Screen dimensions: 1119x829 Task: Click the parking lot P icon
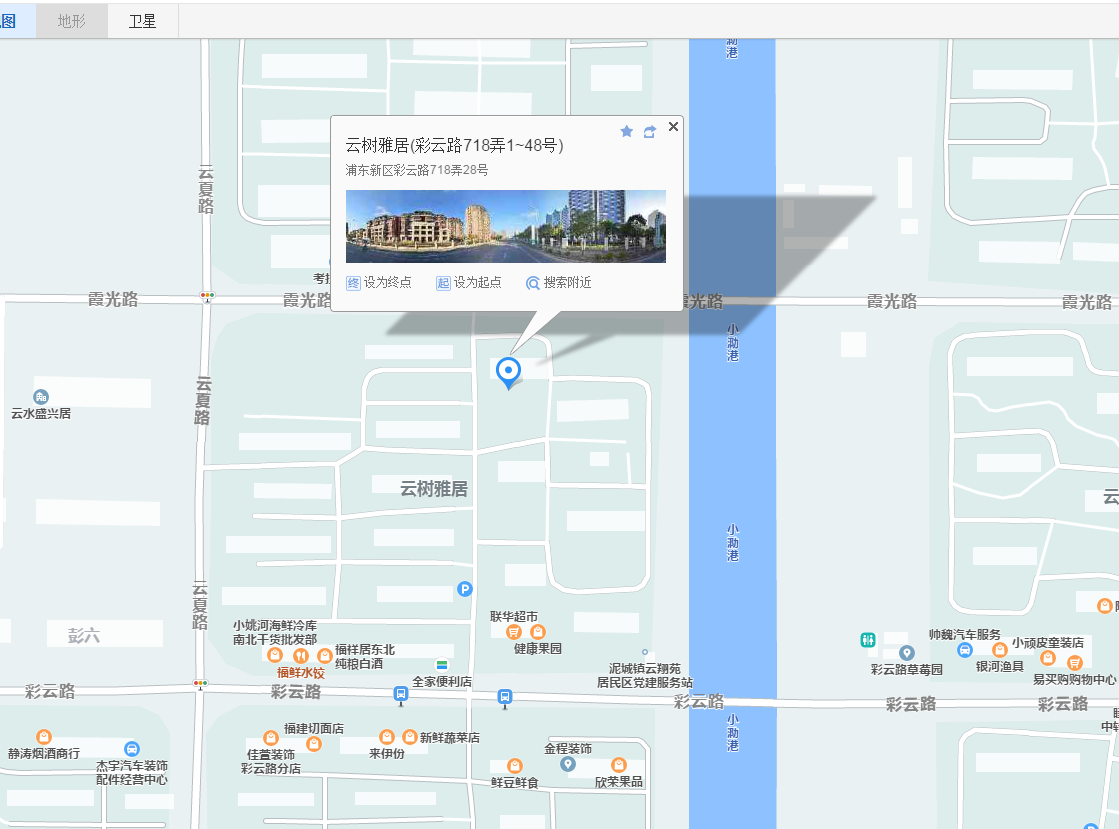point(464,589)
